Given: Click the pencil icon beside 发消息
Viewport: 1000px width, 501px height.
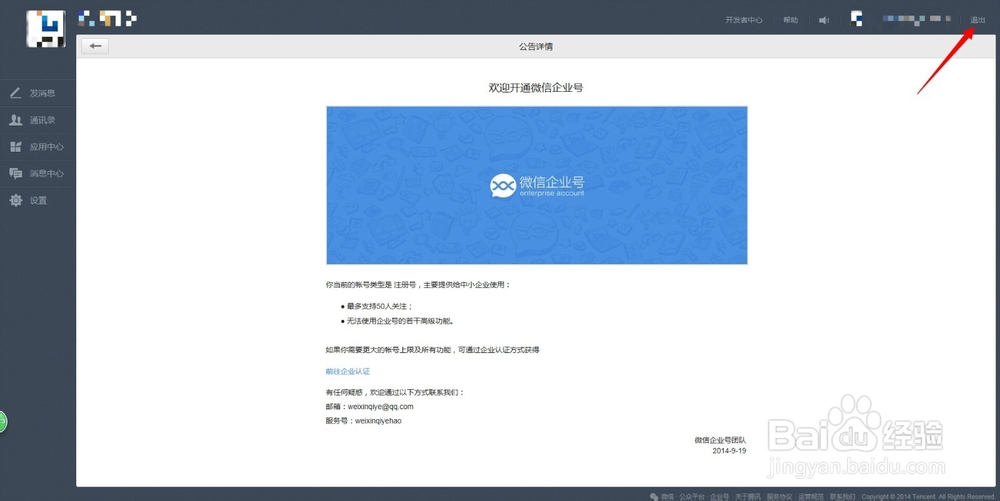Looking at the screenshot, I should pos(15,93).
